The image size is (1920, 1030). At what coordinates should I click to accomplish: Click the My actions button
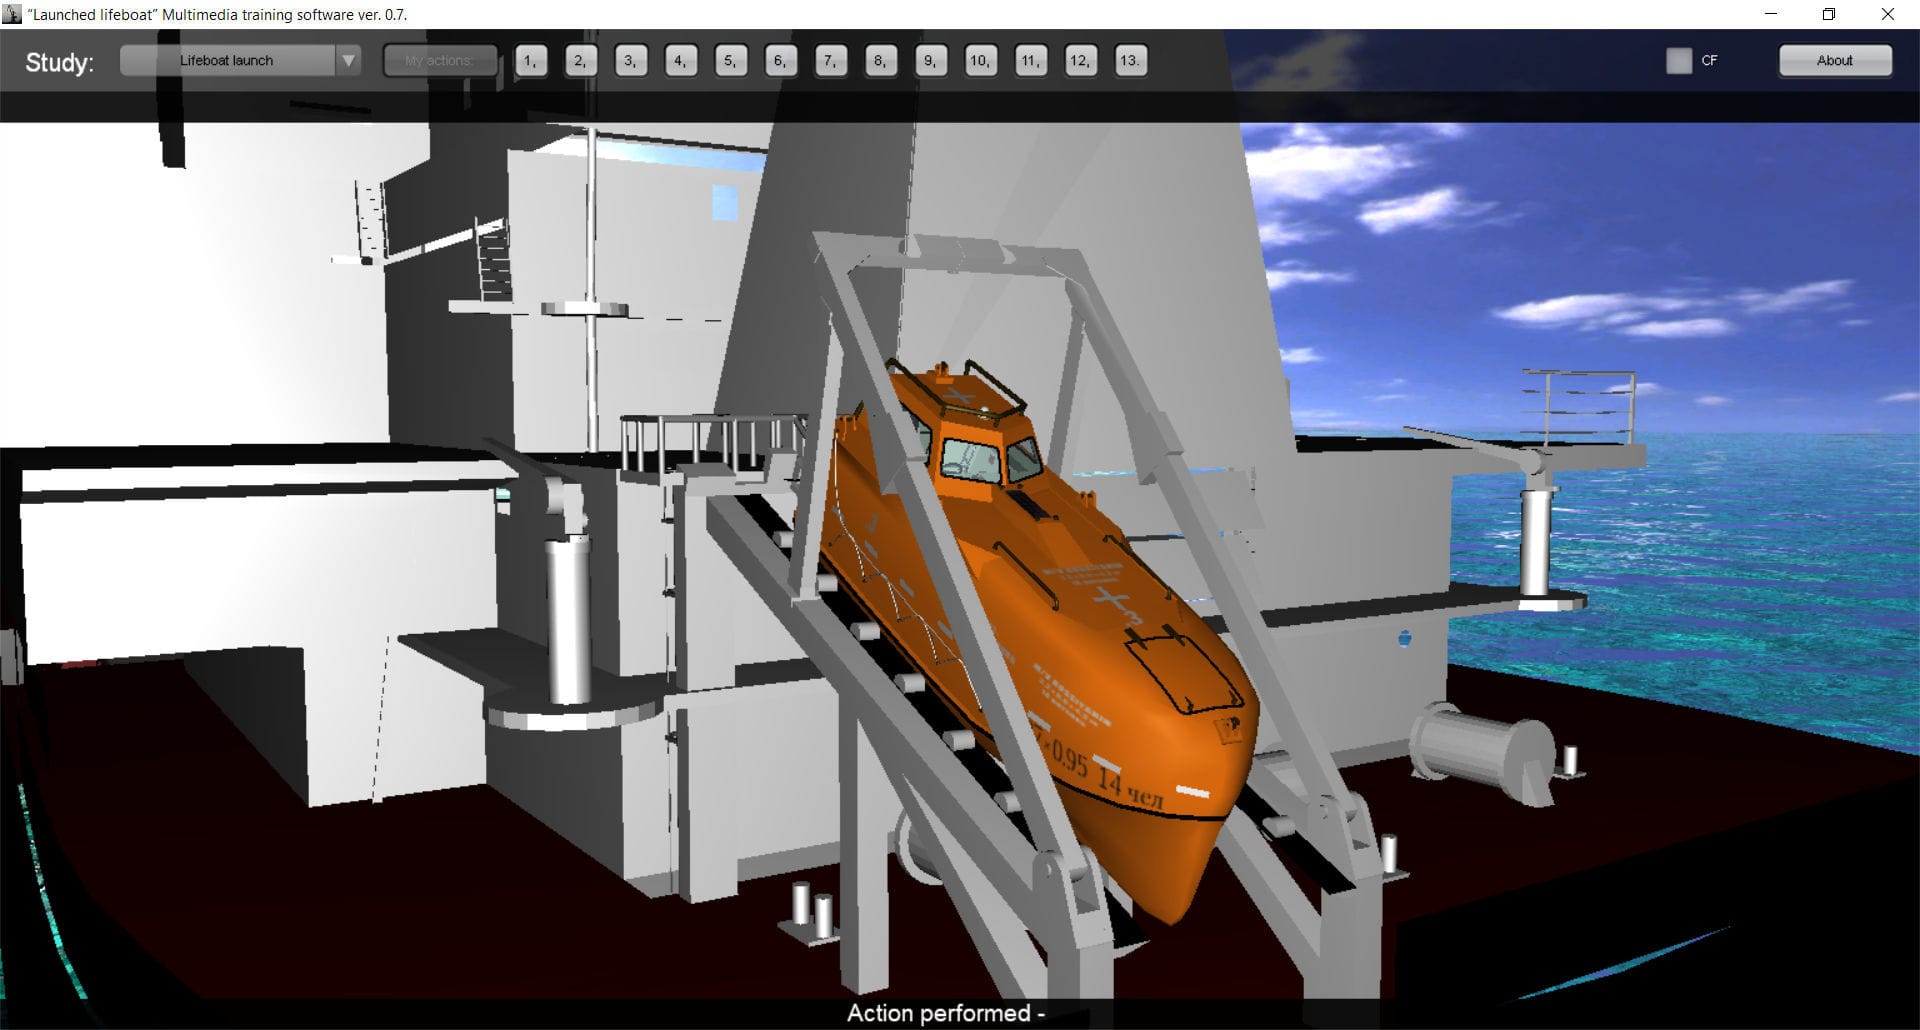440,60
